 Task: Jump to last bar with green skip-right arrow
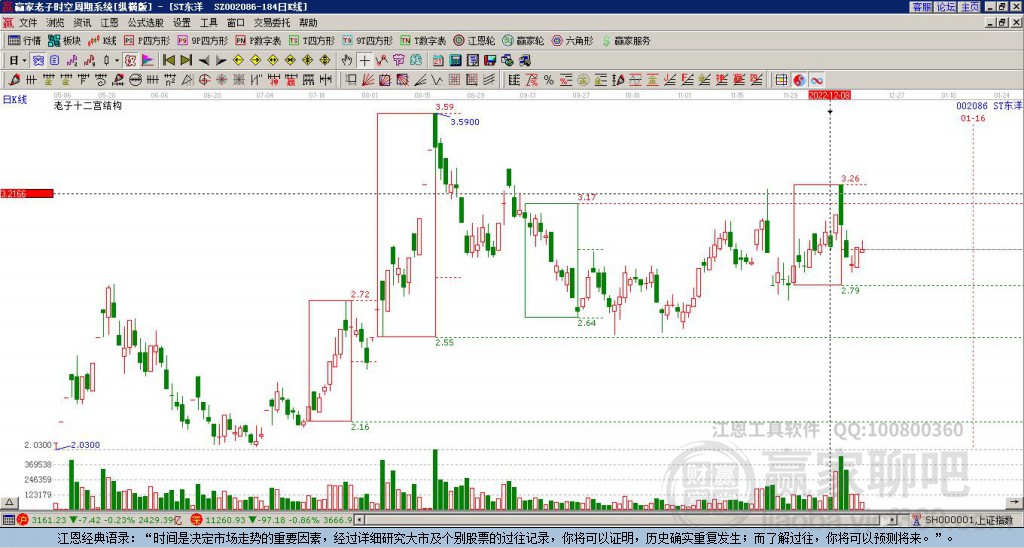coord(185,60)
